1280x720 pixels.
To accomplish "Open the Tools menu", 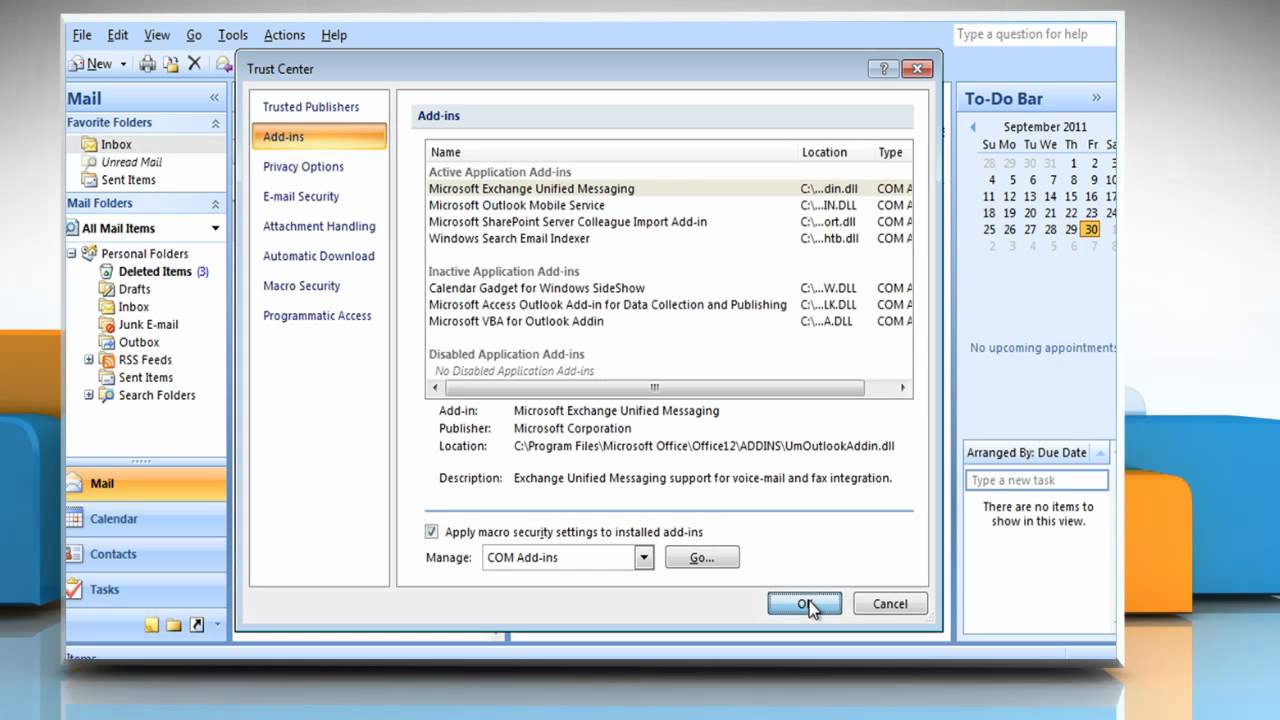I will point(233,35).
